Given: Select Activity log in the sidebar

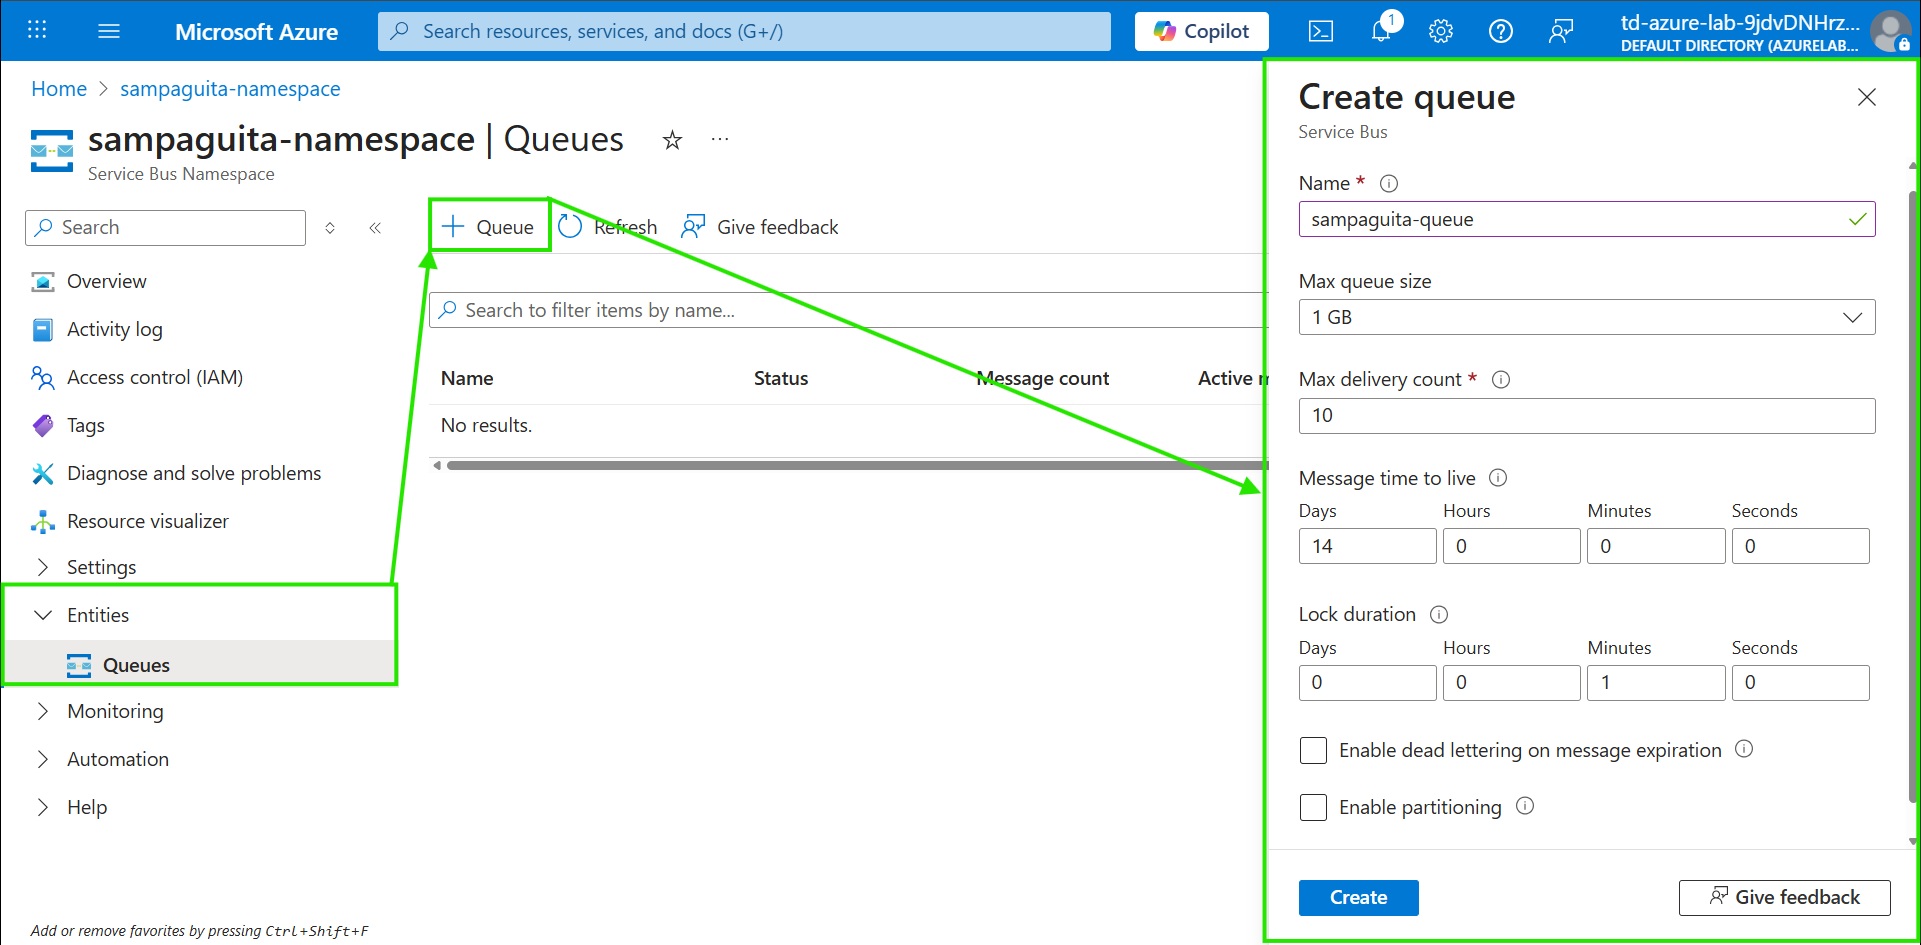Looking at the screenshot, I should pyautogui.click(x=114, y=329).
